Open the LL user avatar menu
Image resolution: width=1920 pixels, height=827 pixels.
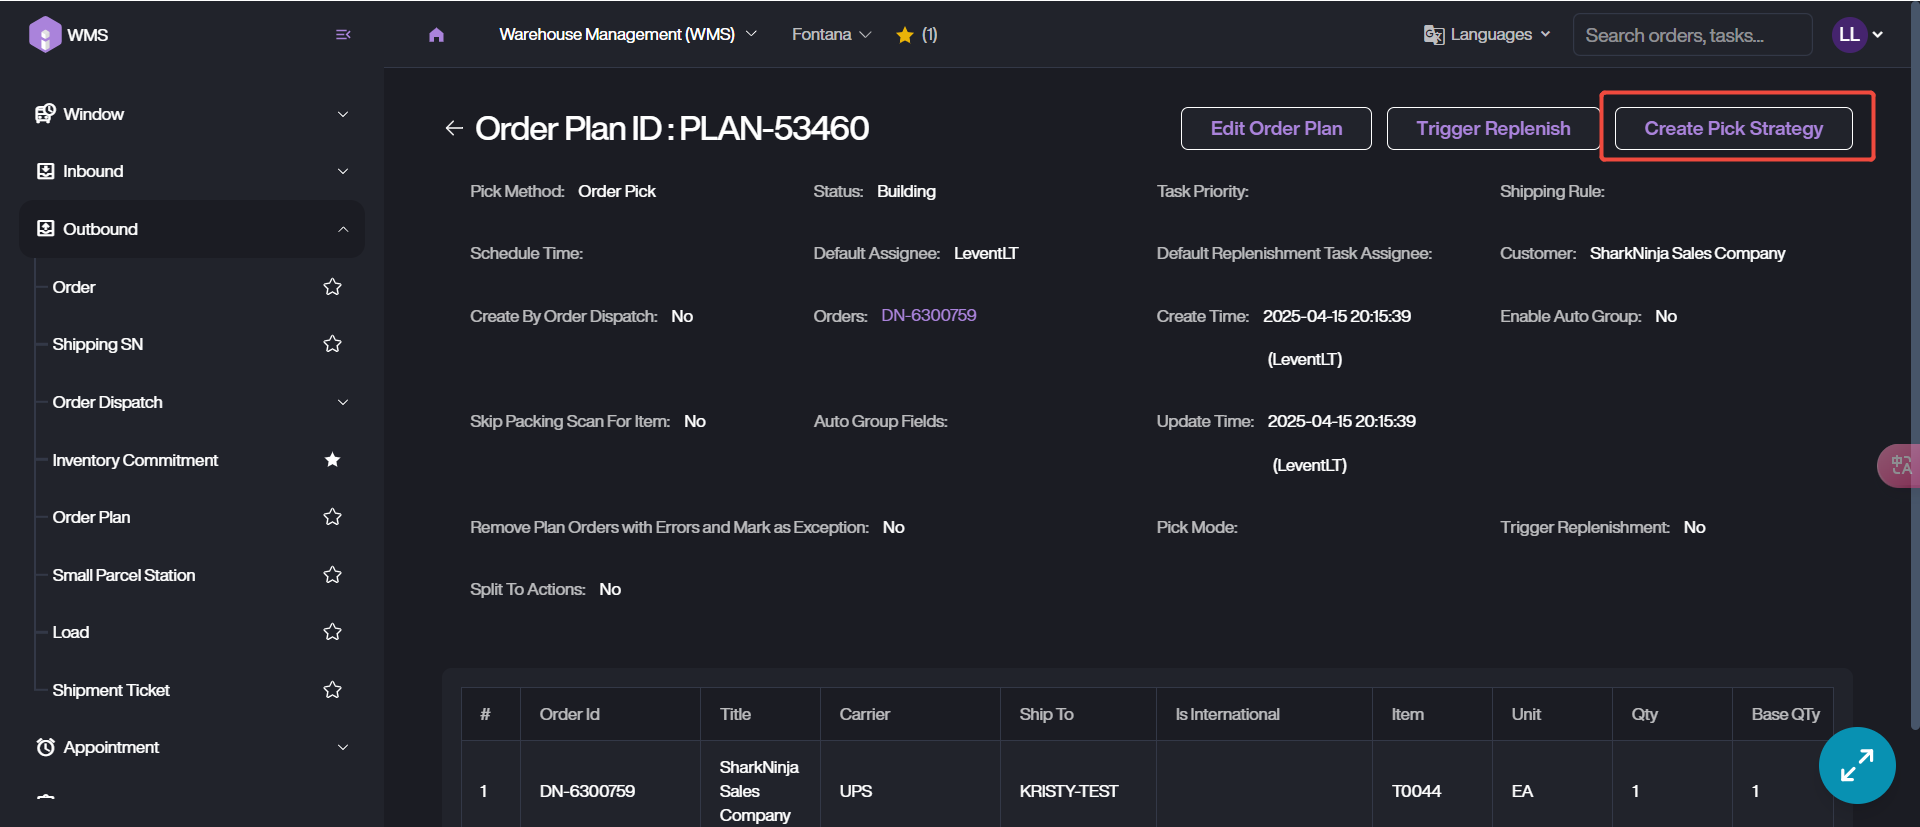click(x=1857, y=35)
